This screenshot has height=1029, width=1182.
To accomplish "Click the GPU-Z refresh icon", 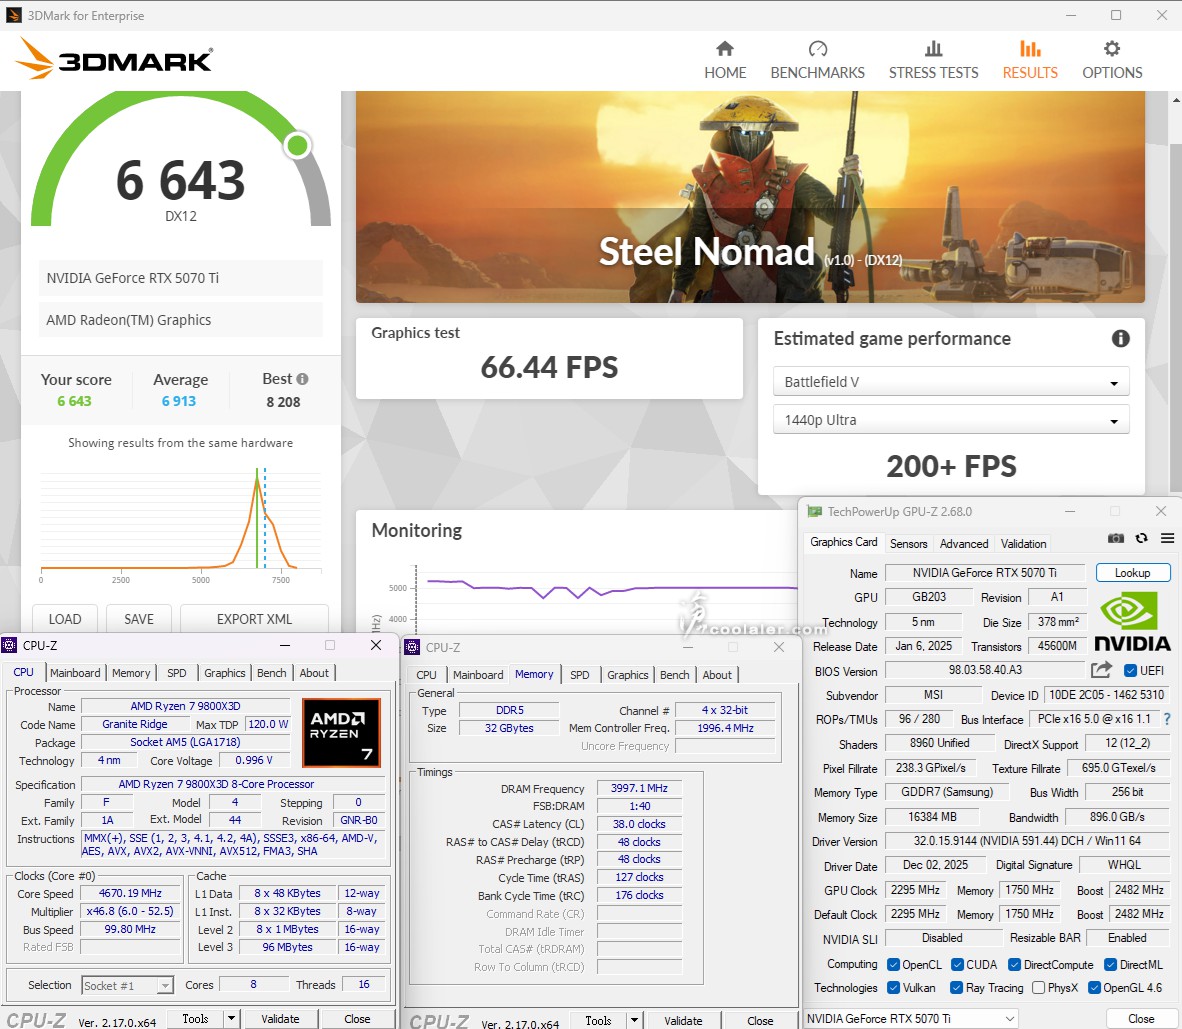I will [1141, 538].
